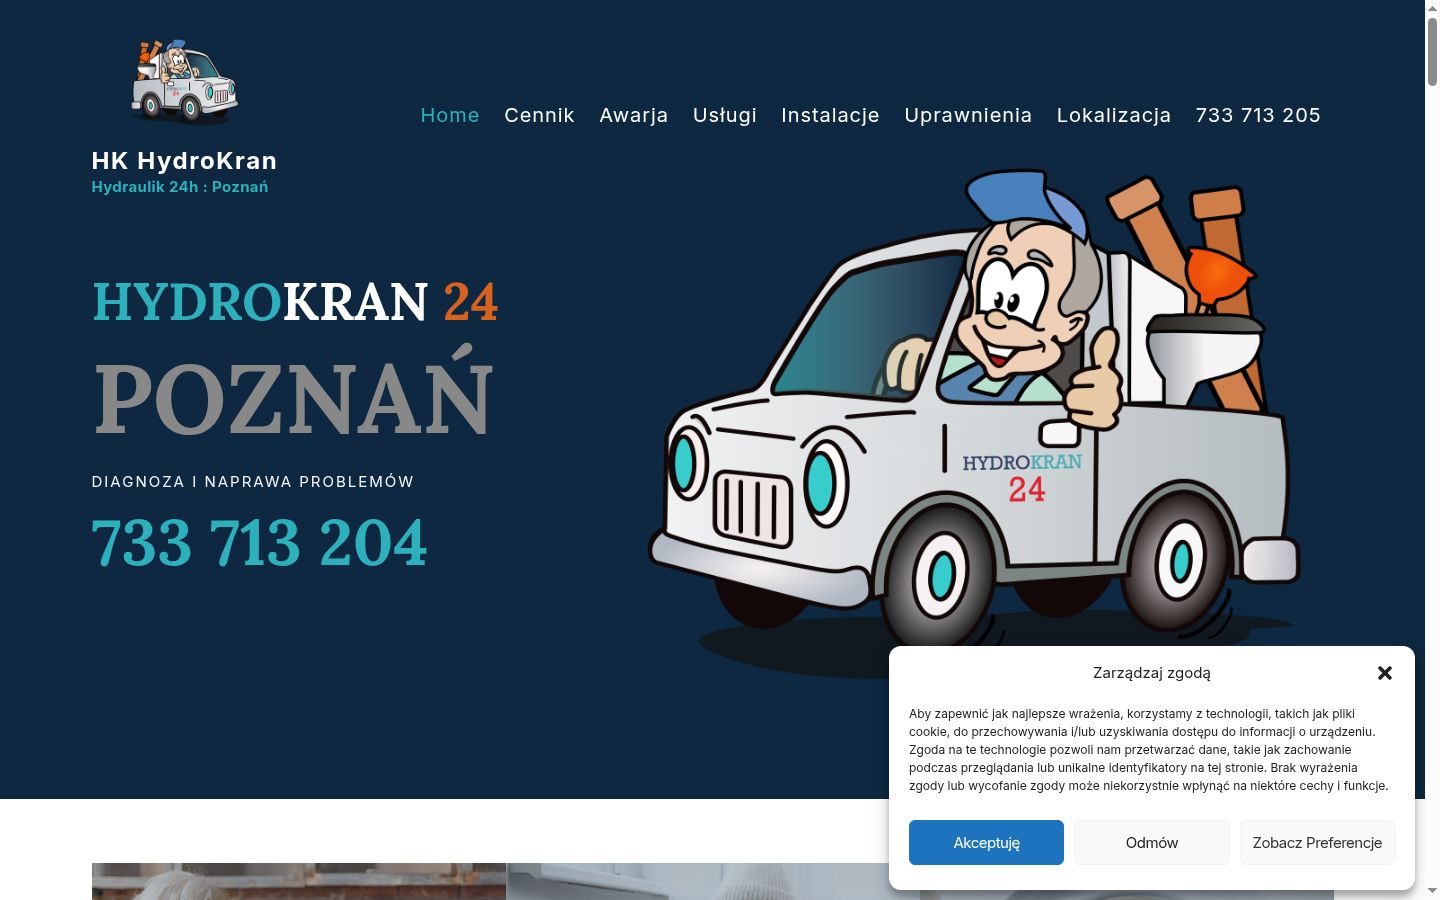Click the POZNAŃ heading text
This screenshot has width=1440, height=900.
click(x=294, y=392)
